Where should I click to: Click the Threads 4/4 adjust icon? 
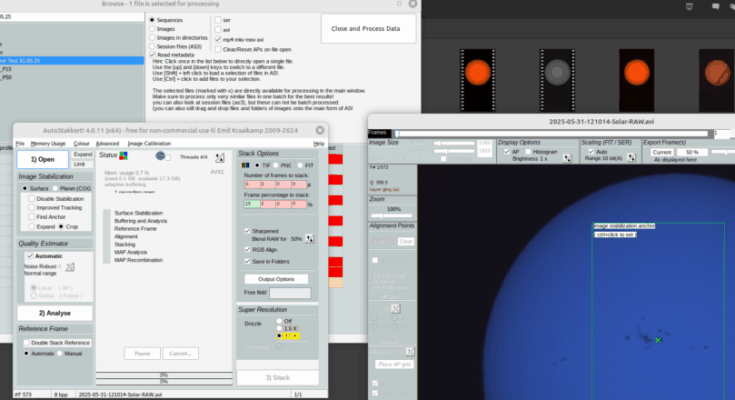219,157
